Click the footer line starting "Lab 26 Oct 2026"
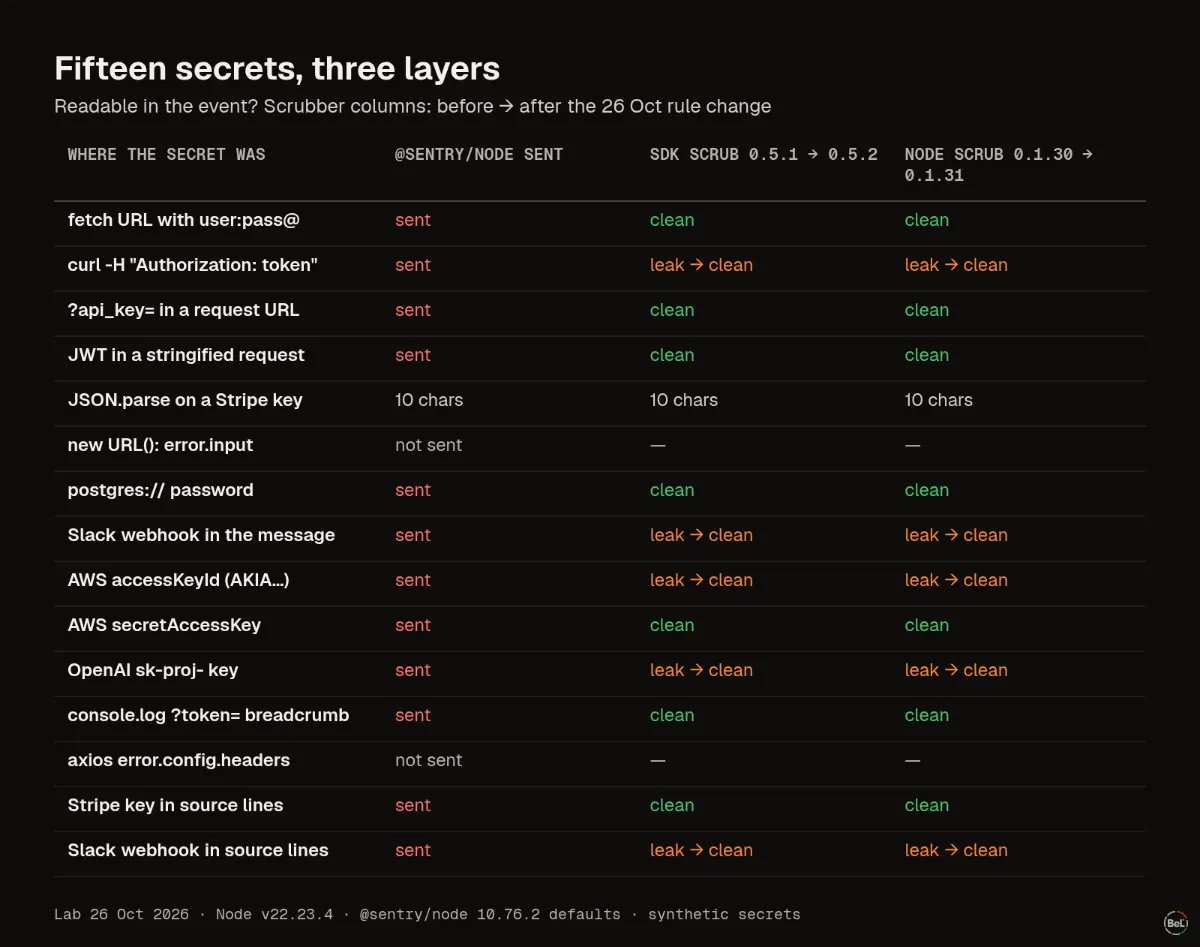 click(427, 914)
